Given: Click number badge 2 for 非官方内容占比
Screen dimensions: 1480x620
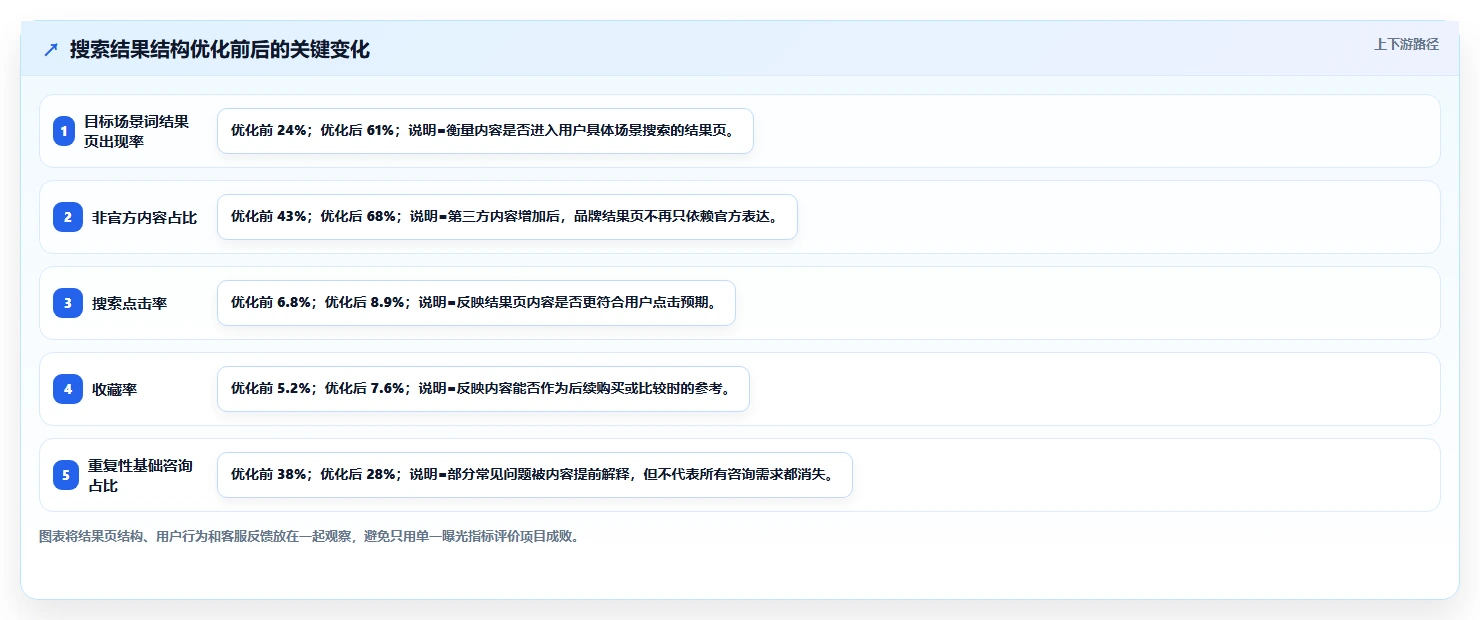Looking at the screenshot, I should coord(68,217).
